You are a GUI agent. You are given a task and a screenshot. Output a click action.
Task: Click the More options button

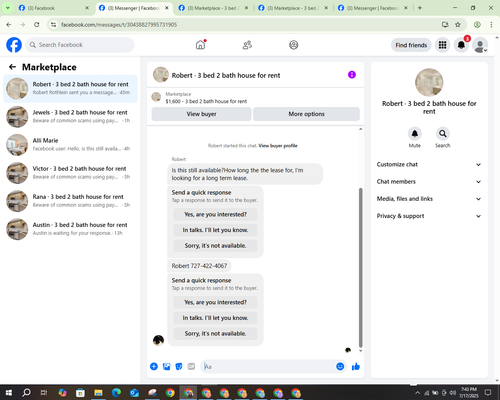[306, 114]
